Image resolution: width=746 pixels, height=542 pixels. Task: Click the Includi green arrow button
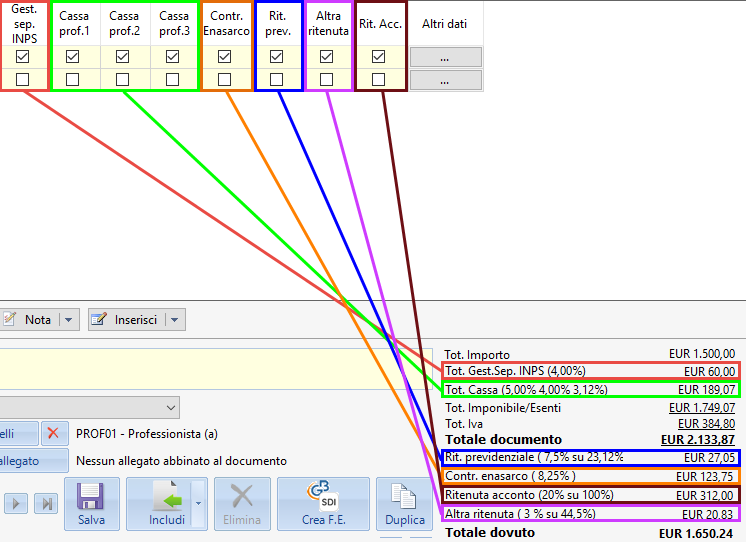point(158,504)
